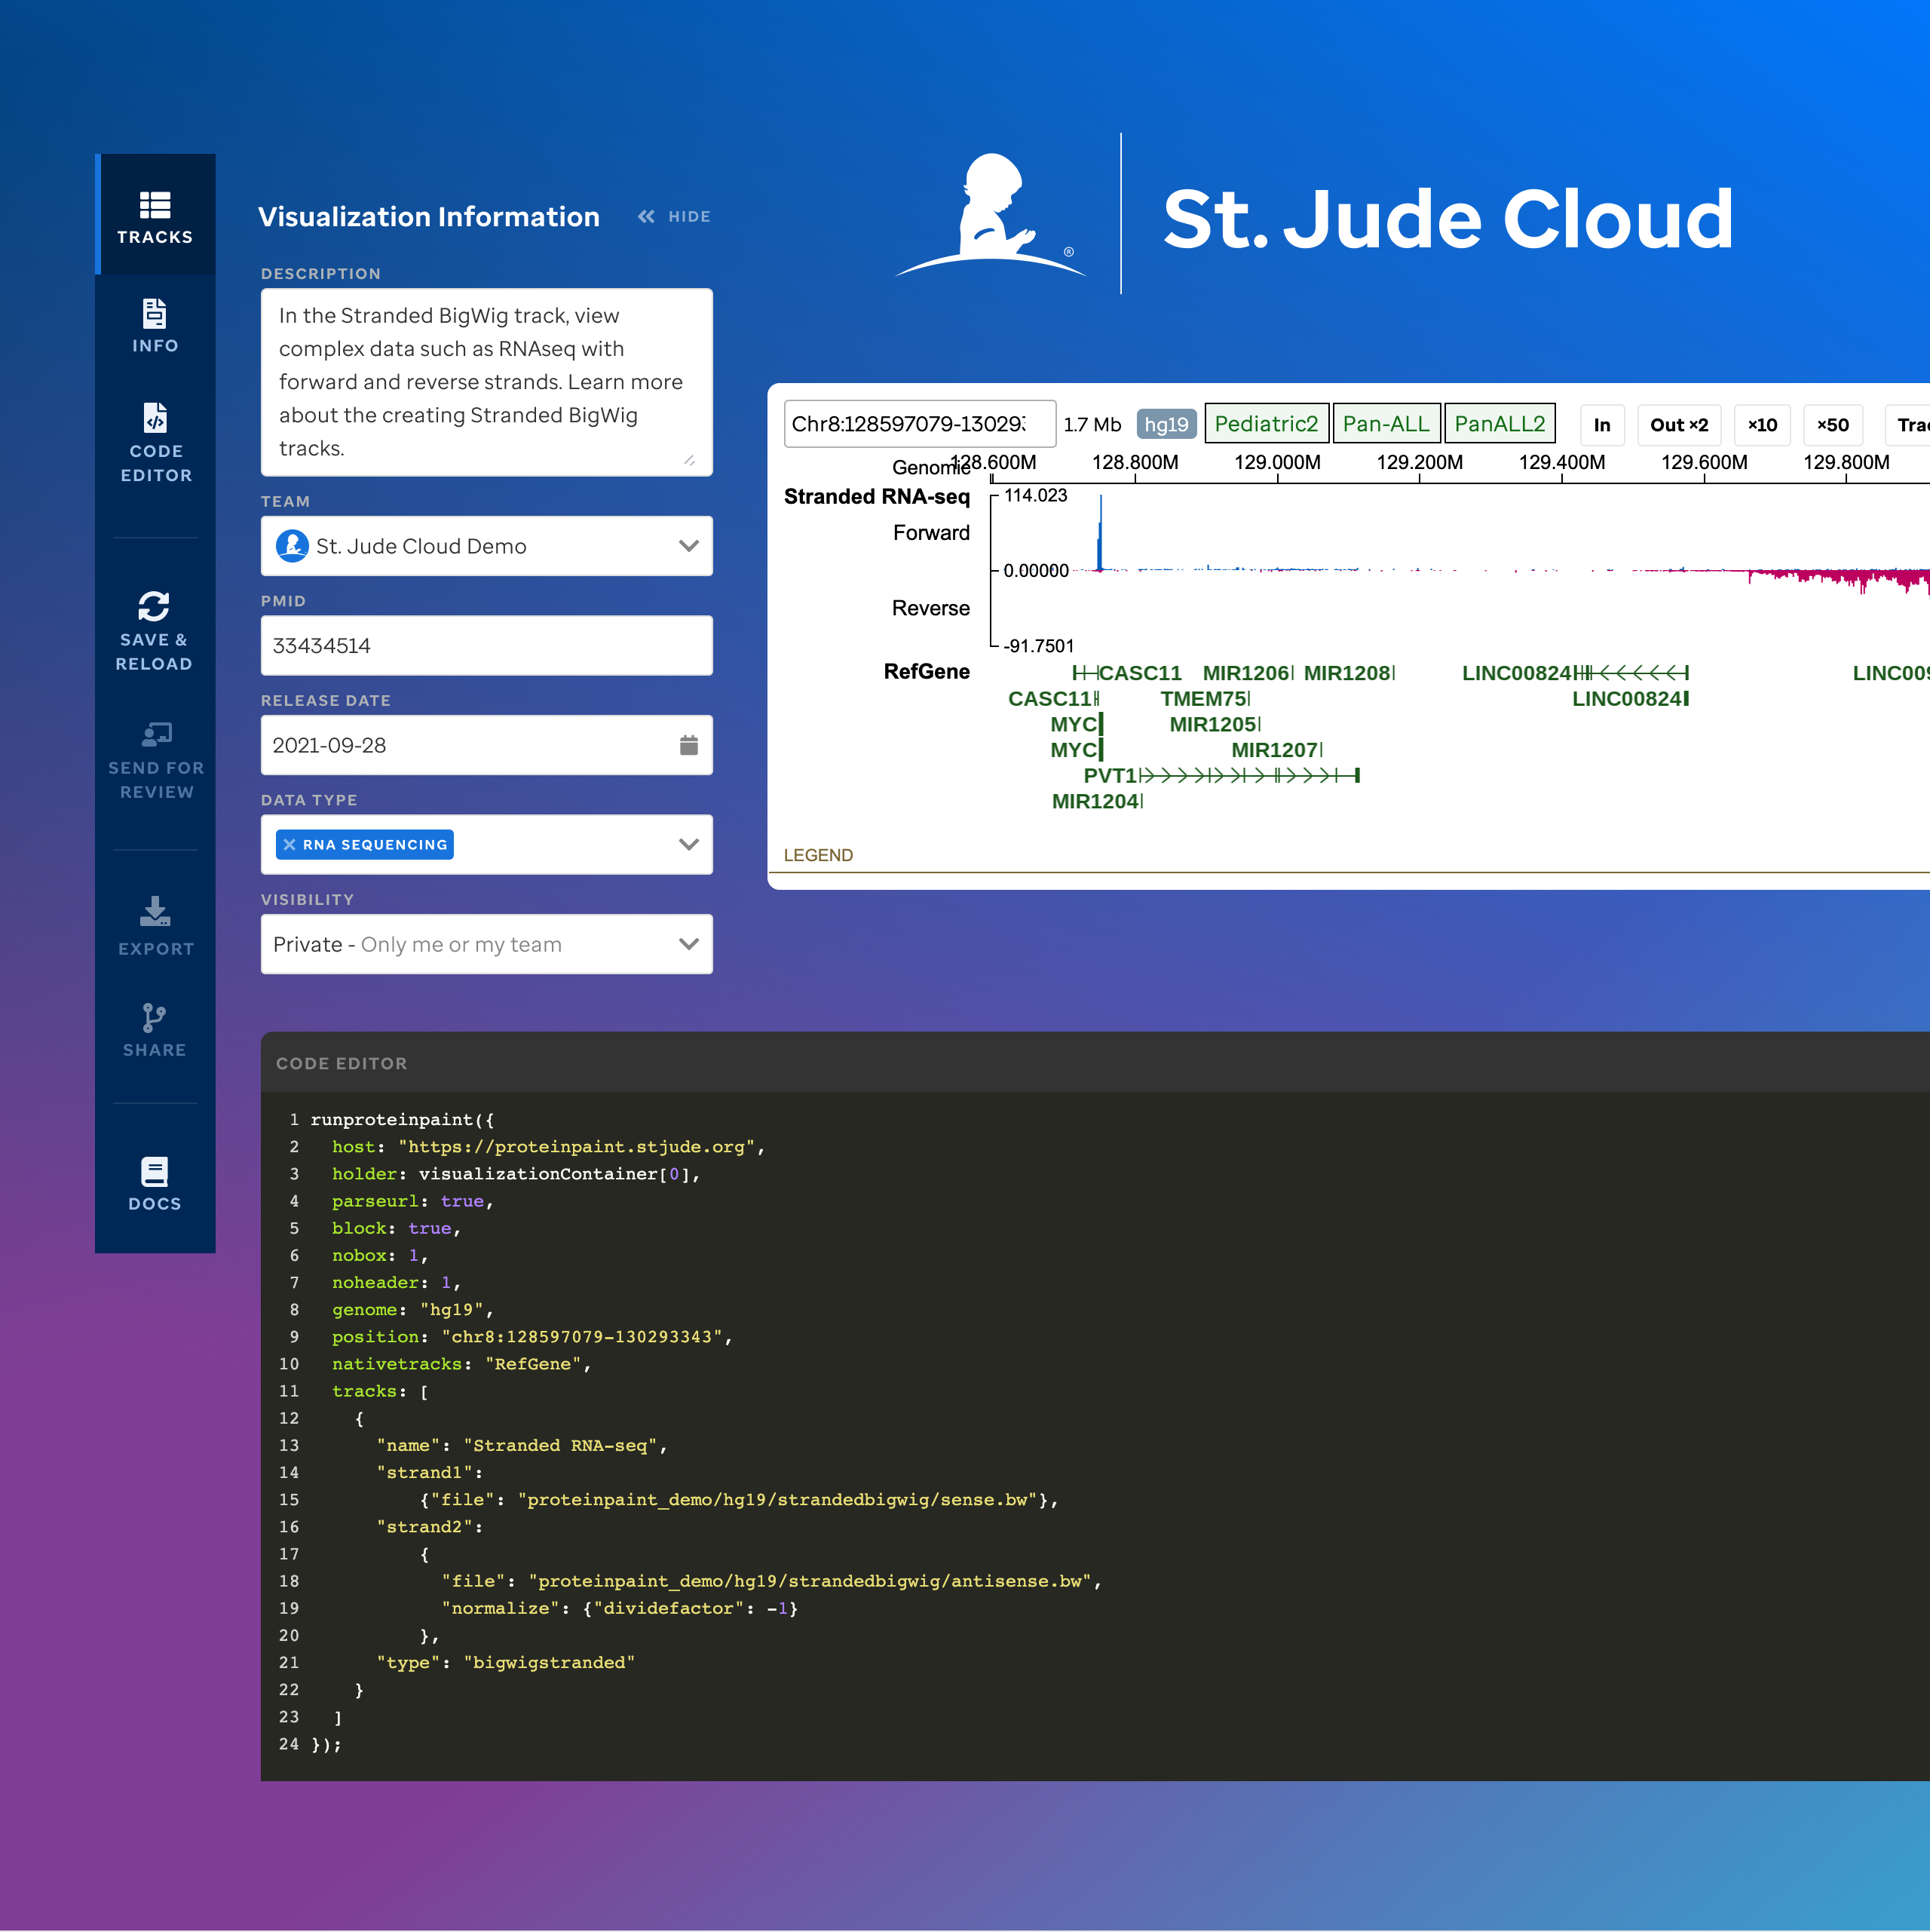Click Save & Reload in sidebar

click(155, 631)
